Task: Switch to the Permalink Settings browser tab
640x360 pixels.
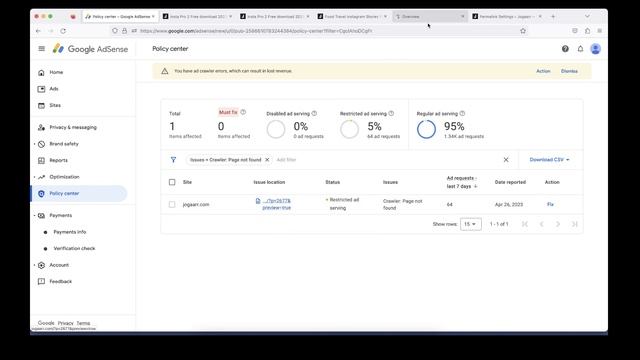Action: 507,16
